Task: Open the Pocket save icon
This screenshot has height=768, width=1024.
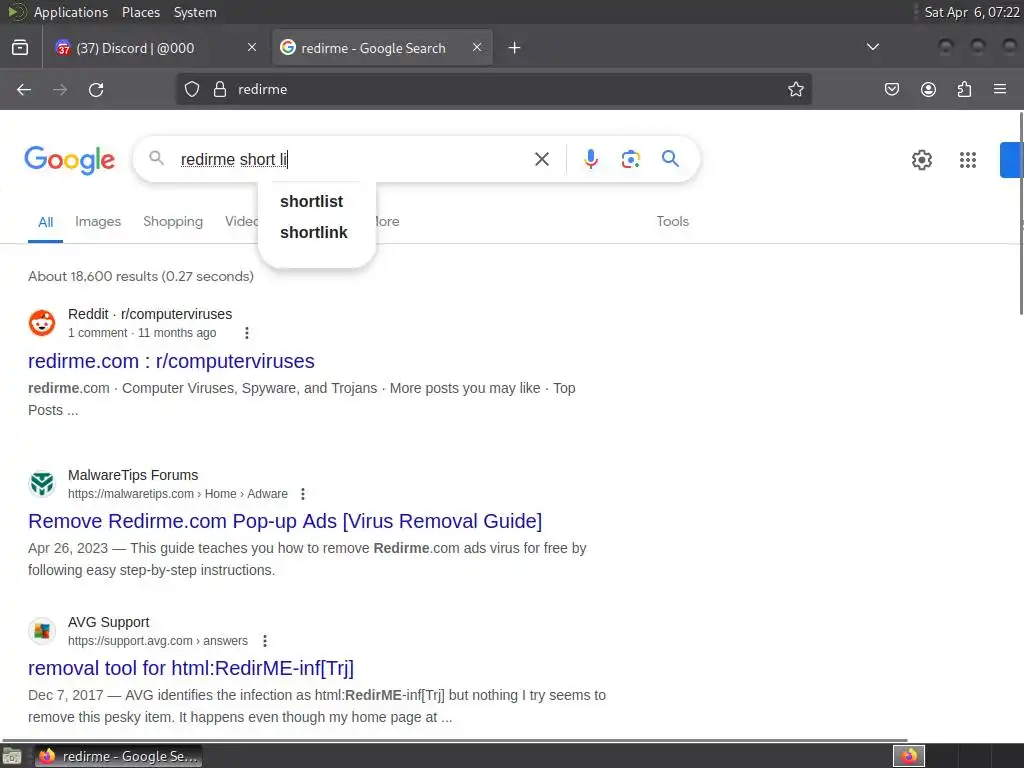Action: [x=891, y=89]
